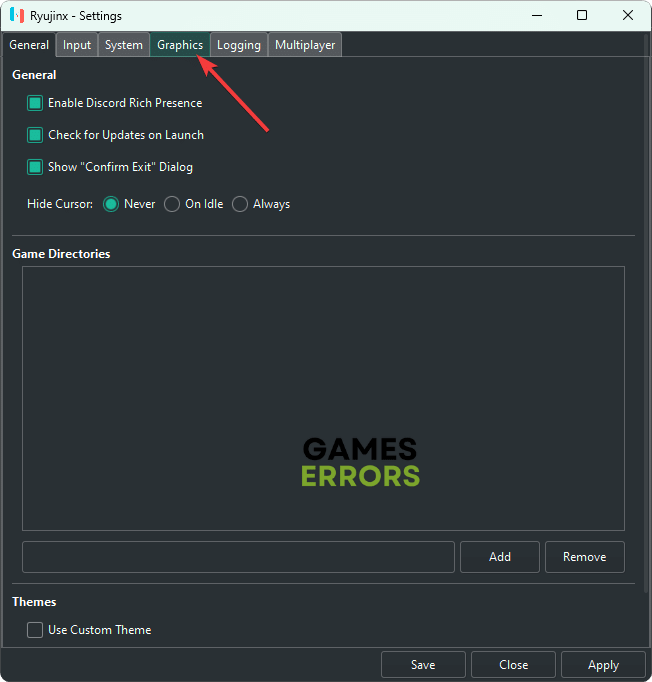Enable Use Custom Theme checkbox
This screenshot has height=682, width=652.
coord(35,630)
